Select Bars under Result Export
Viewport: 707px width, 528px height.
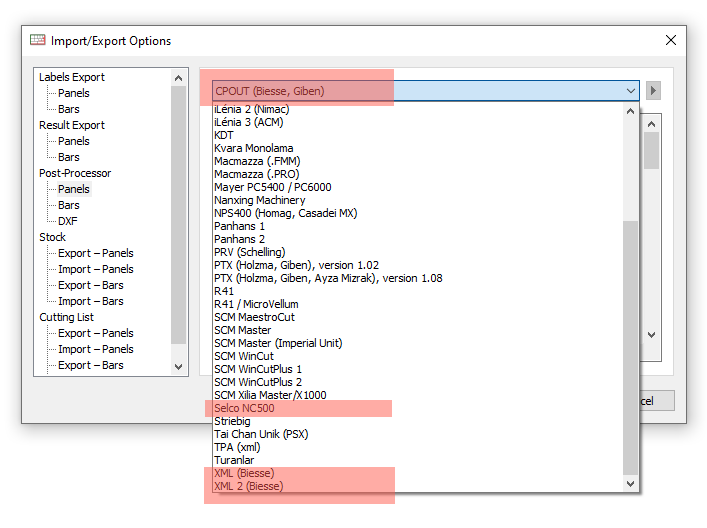(x=69, y=157)
